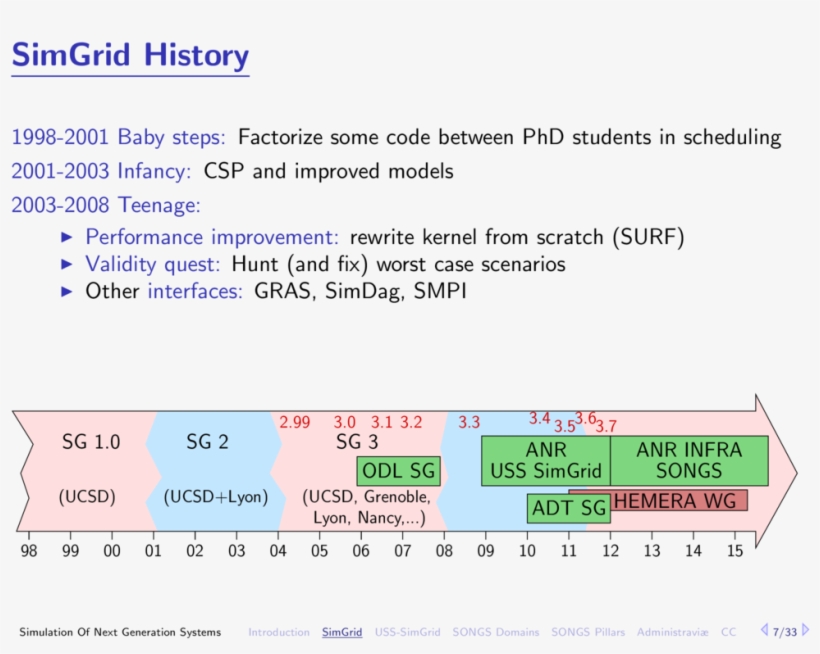
Task: Click the year 12 axis tick
Action: tap(610, 550)
